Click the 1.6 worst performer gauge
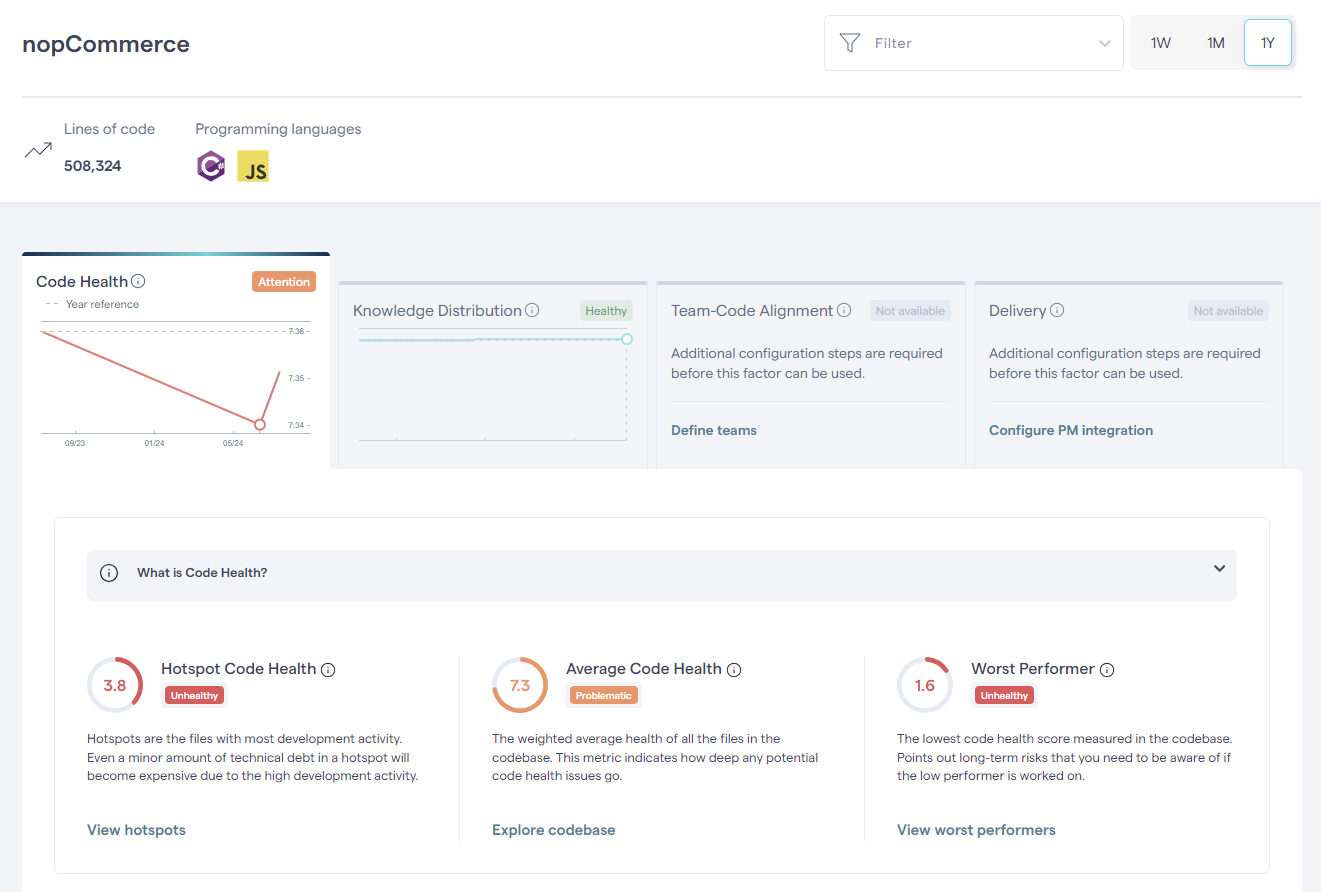 coord(925,685)
